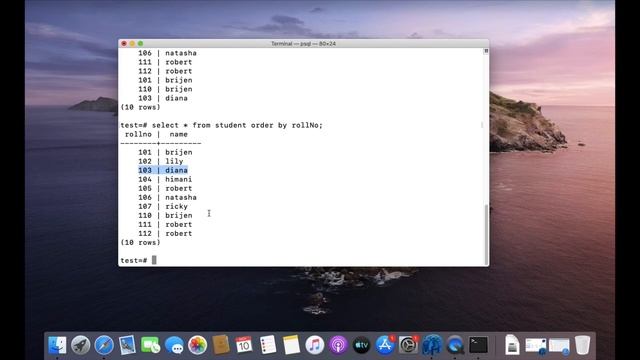Click the Terminal scrollbar thumb

(486, 235)
